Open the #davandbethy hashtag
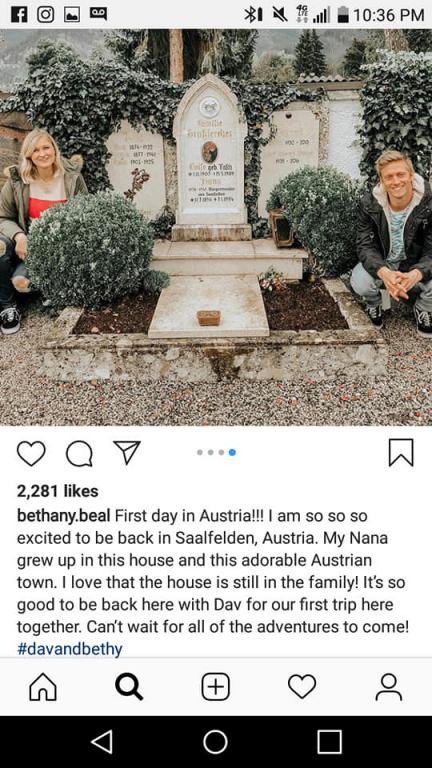 point(70,649)
